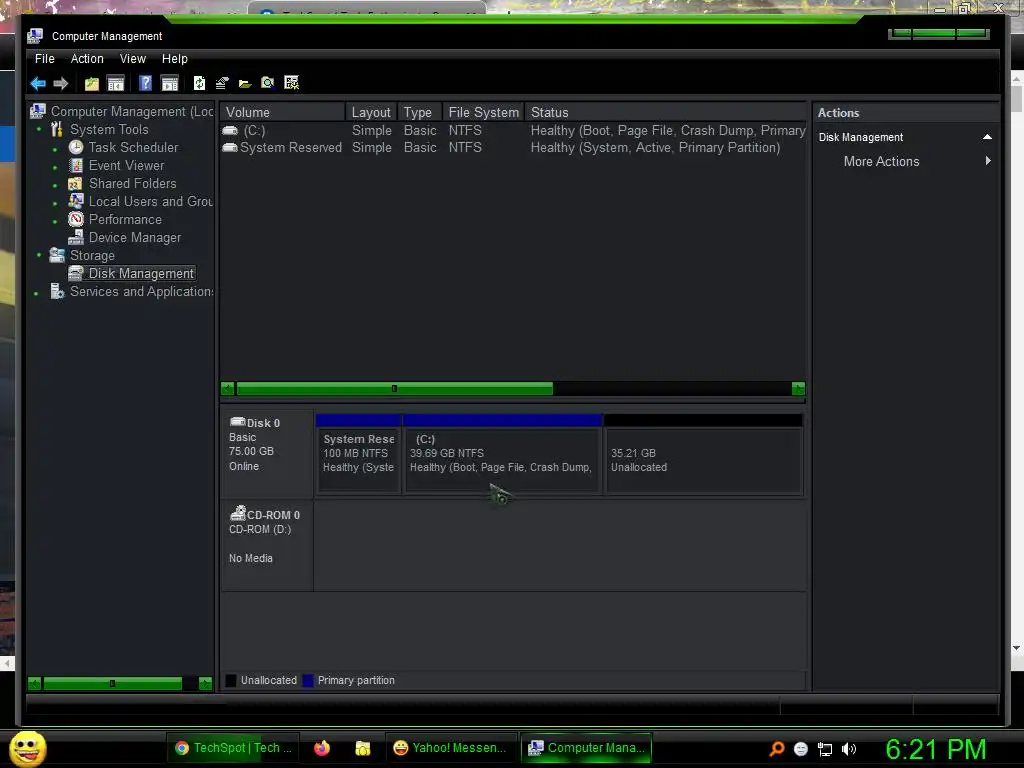
Task: Expand the Local Users and Groups node
Action: click(55, 204)
